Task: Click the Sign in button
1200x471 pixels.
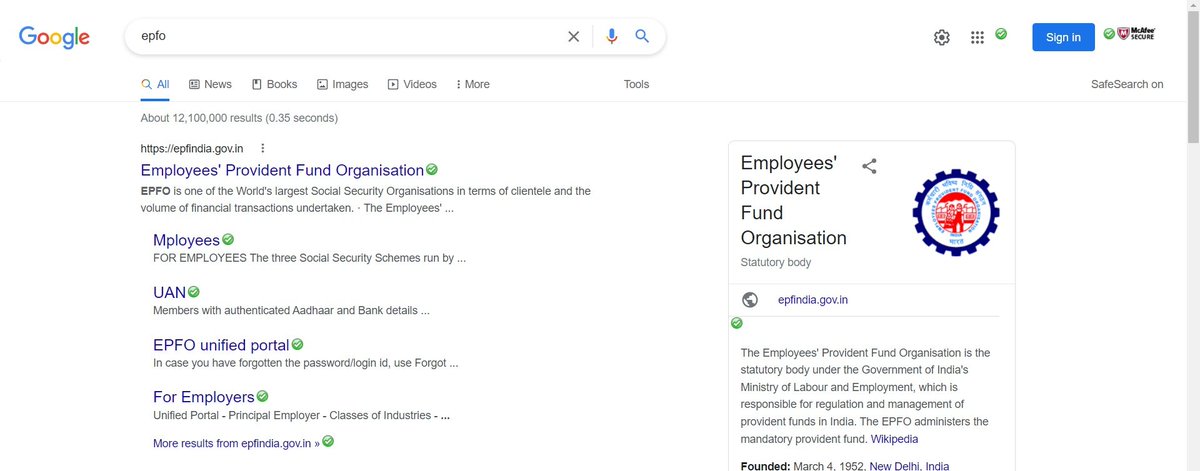Action: point(1063,37)
